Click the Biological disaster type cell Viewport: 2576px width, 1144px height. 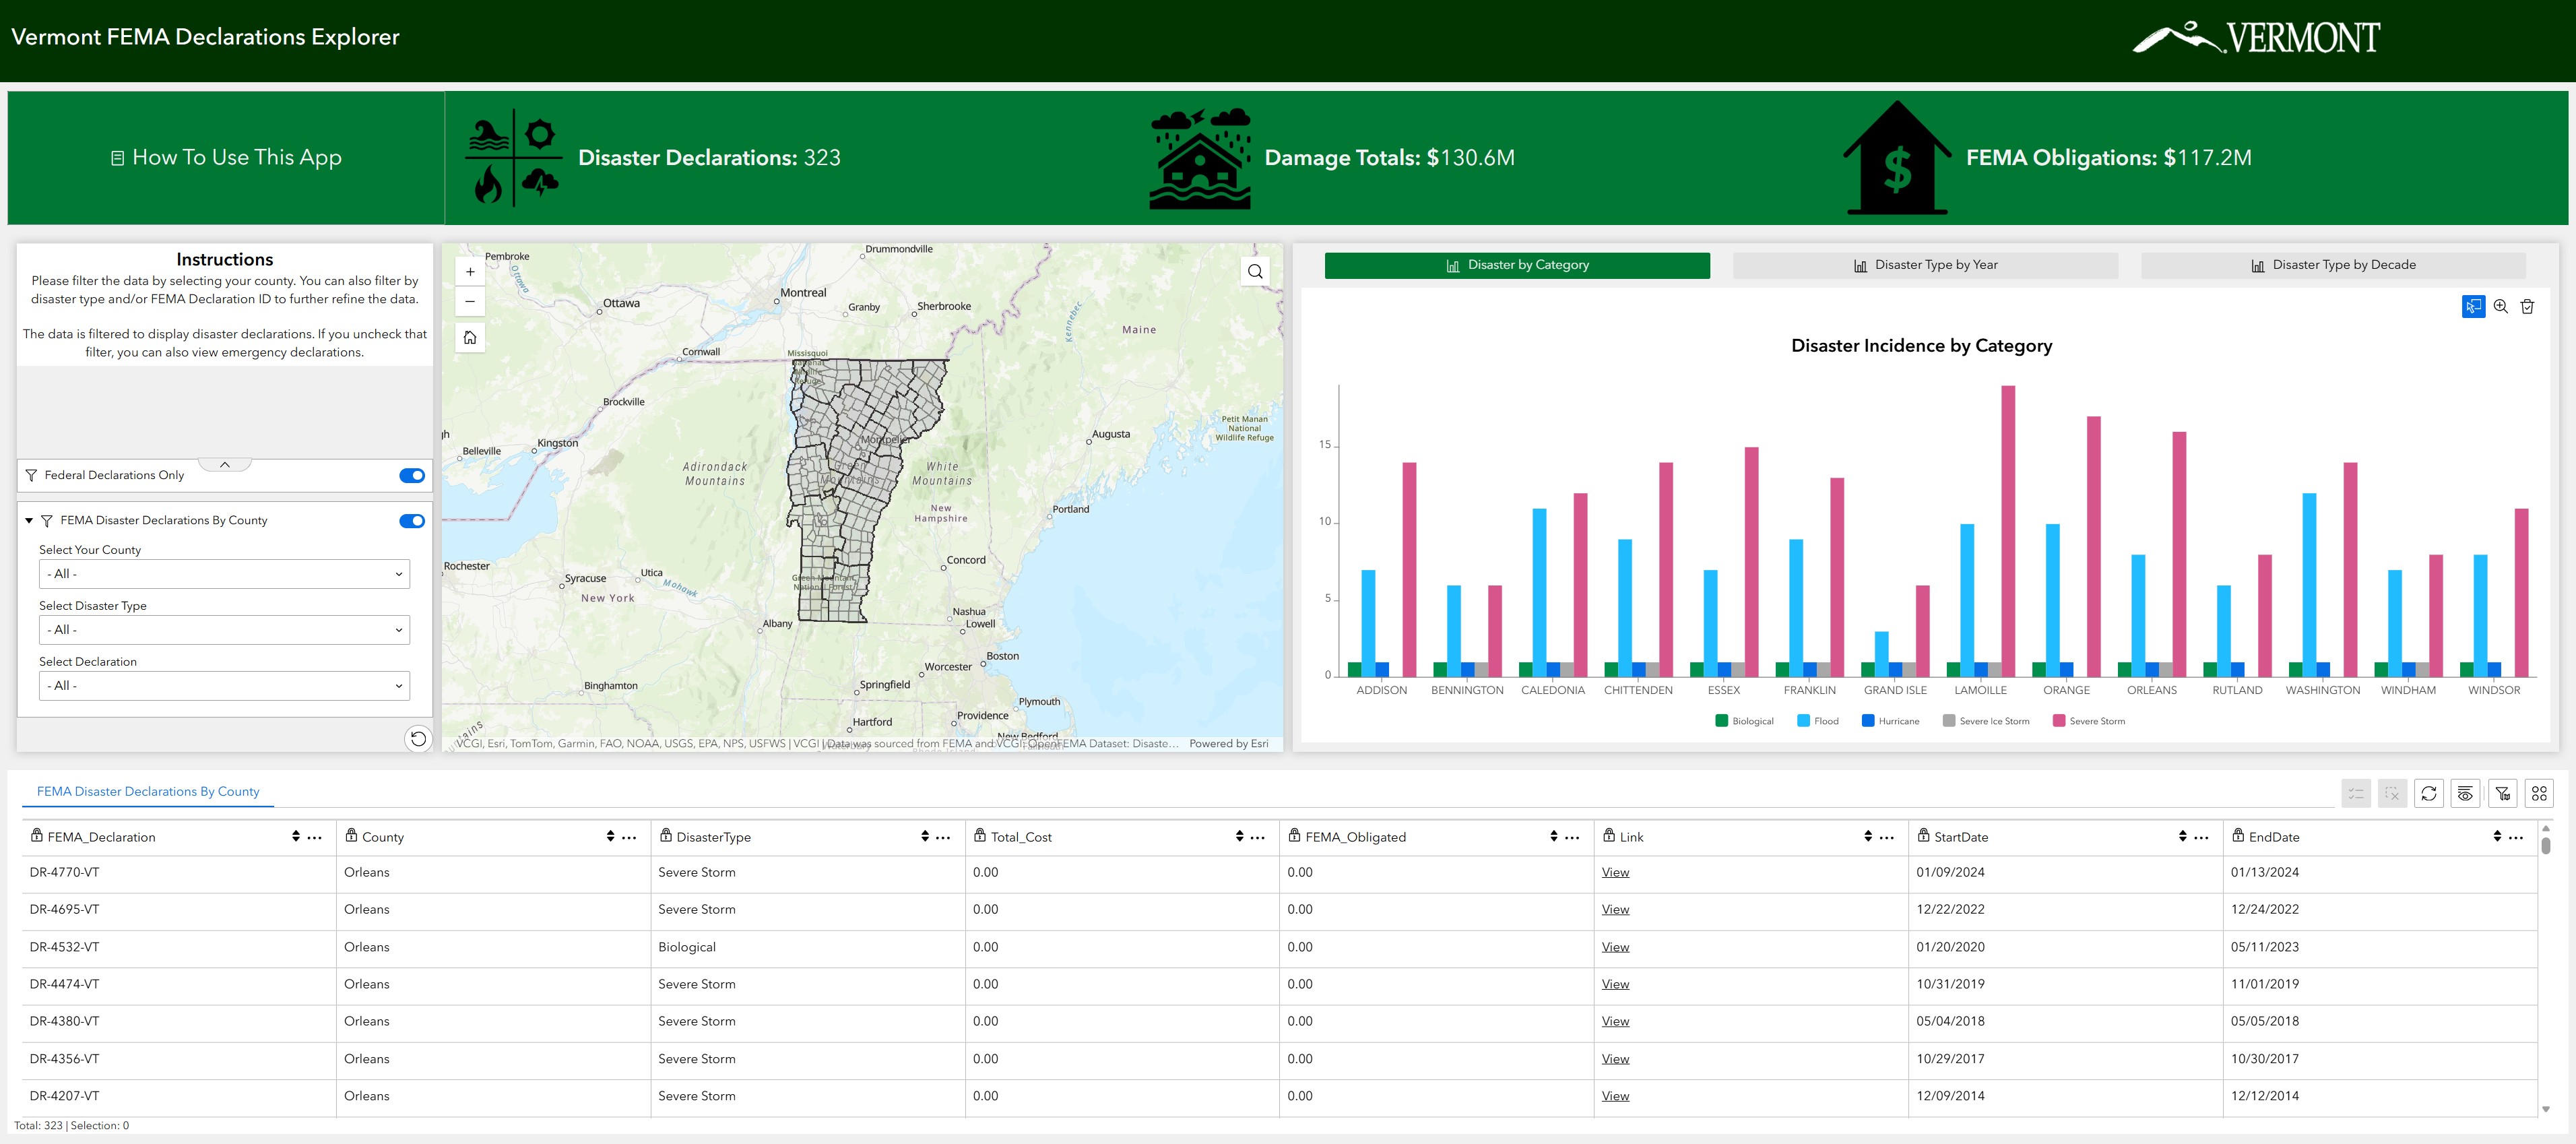(x=808, y=947)
